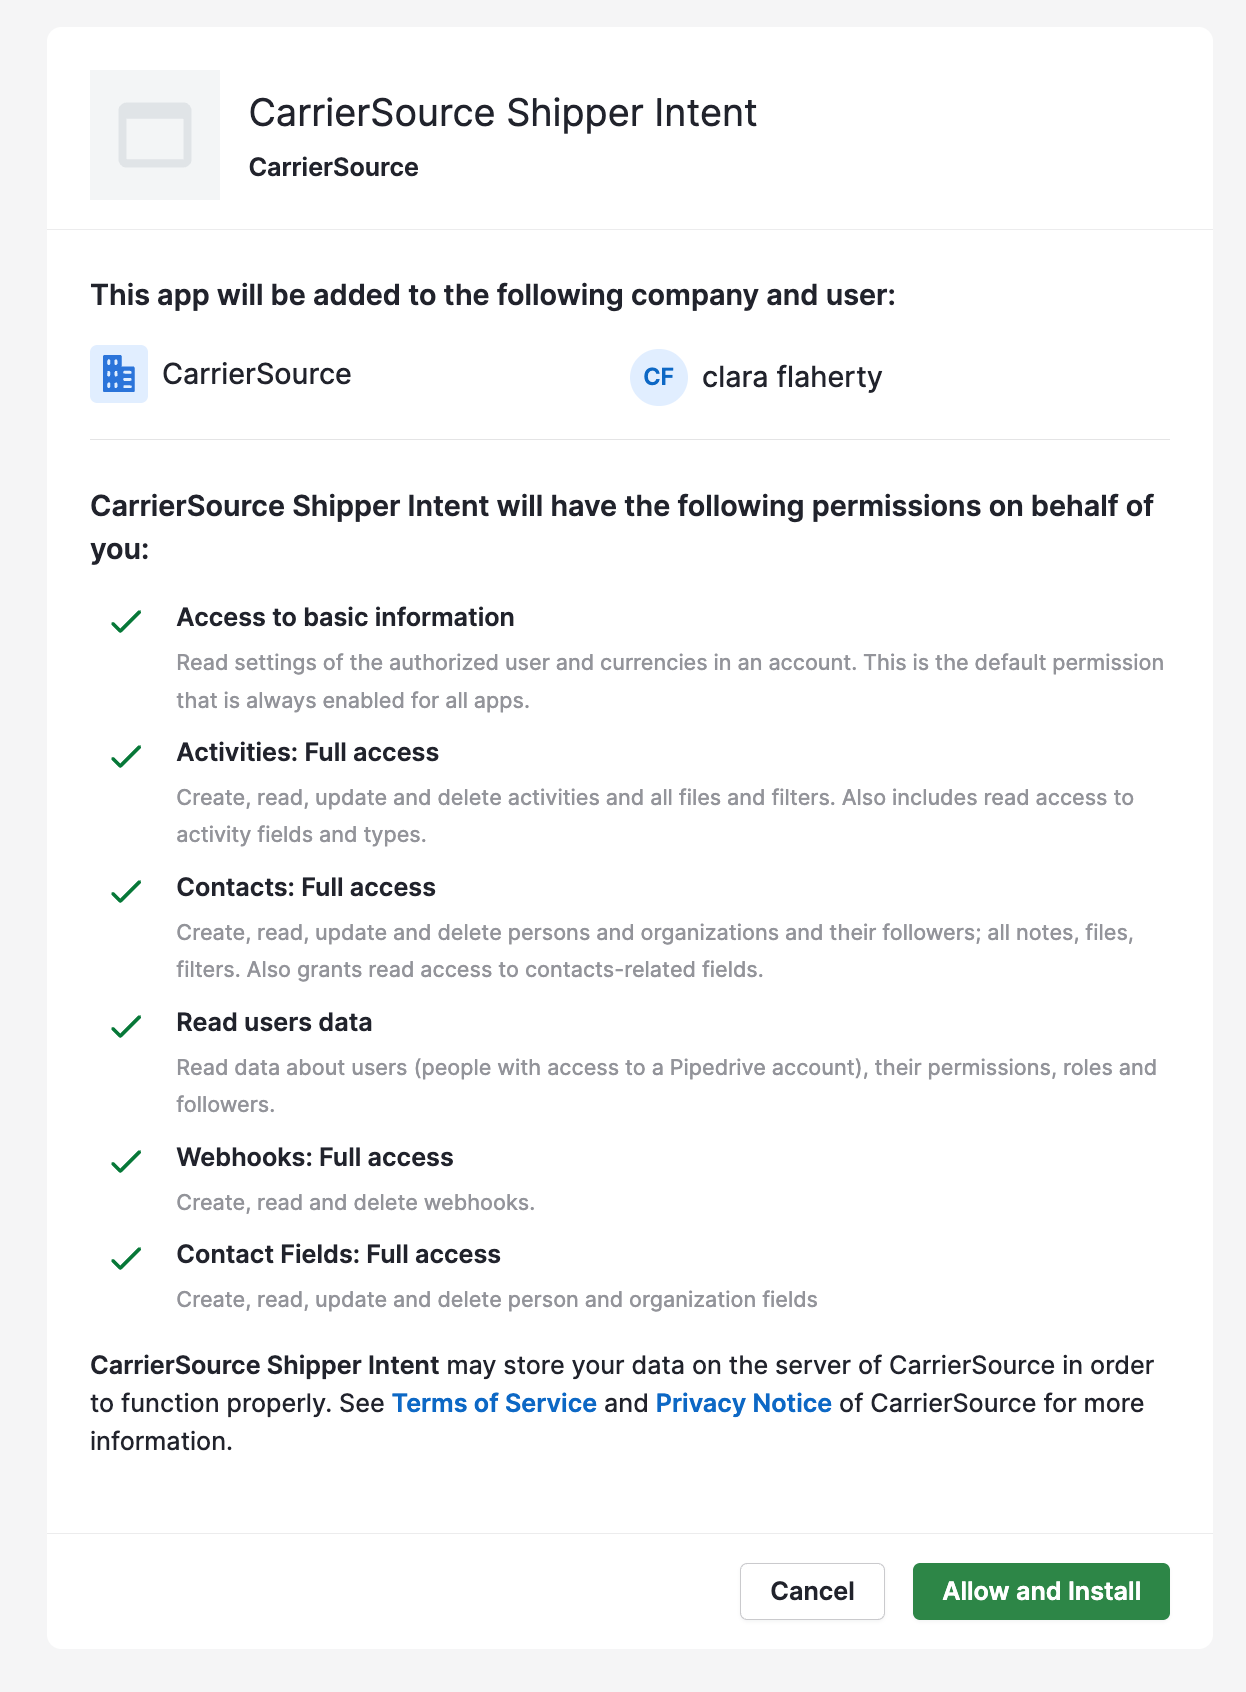
Task: Click Allow and Install button
Action: tap(1041, 1591)
